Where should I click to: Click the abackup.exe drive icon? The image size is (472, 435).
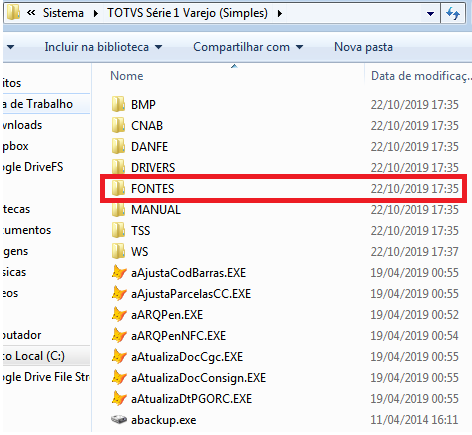[119, 419]
